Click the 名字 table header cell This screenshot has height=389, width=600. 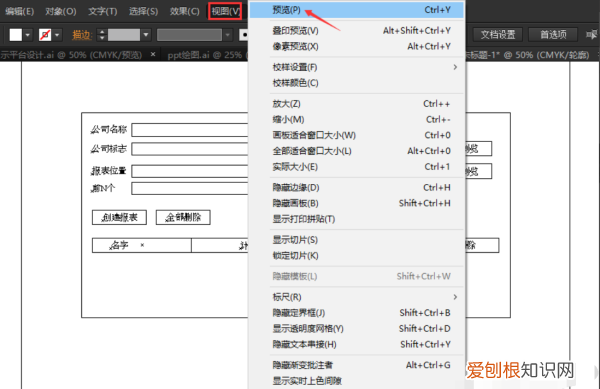[142, 245]
